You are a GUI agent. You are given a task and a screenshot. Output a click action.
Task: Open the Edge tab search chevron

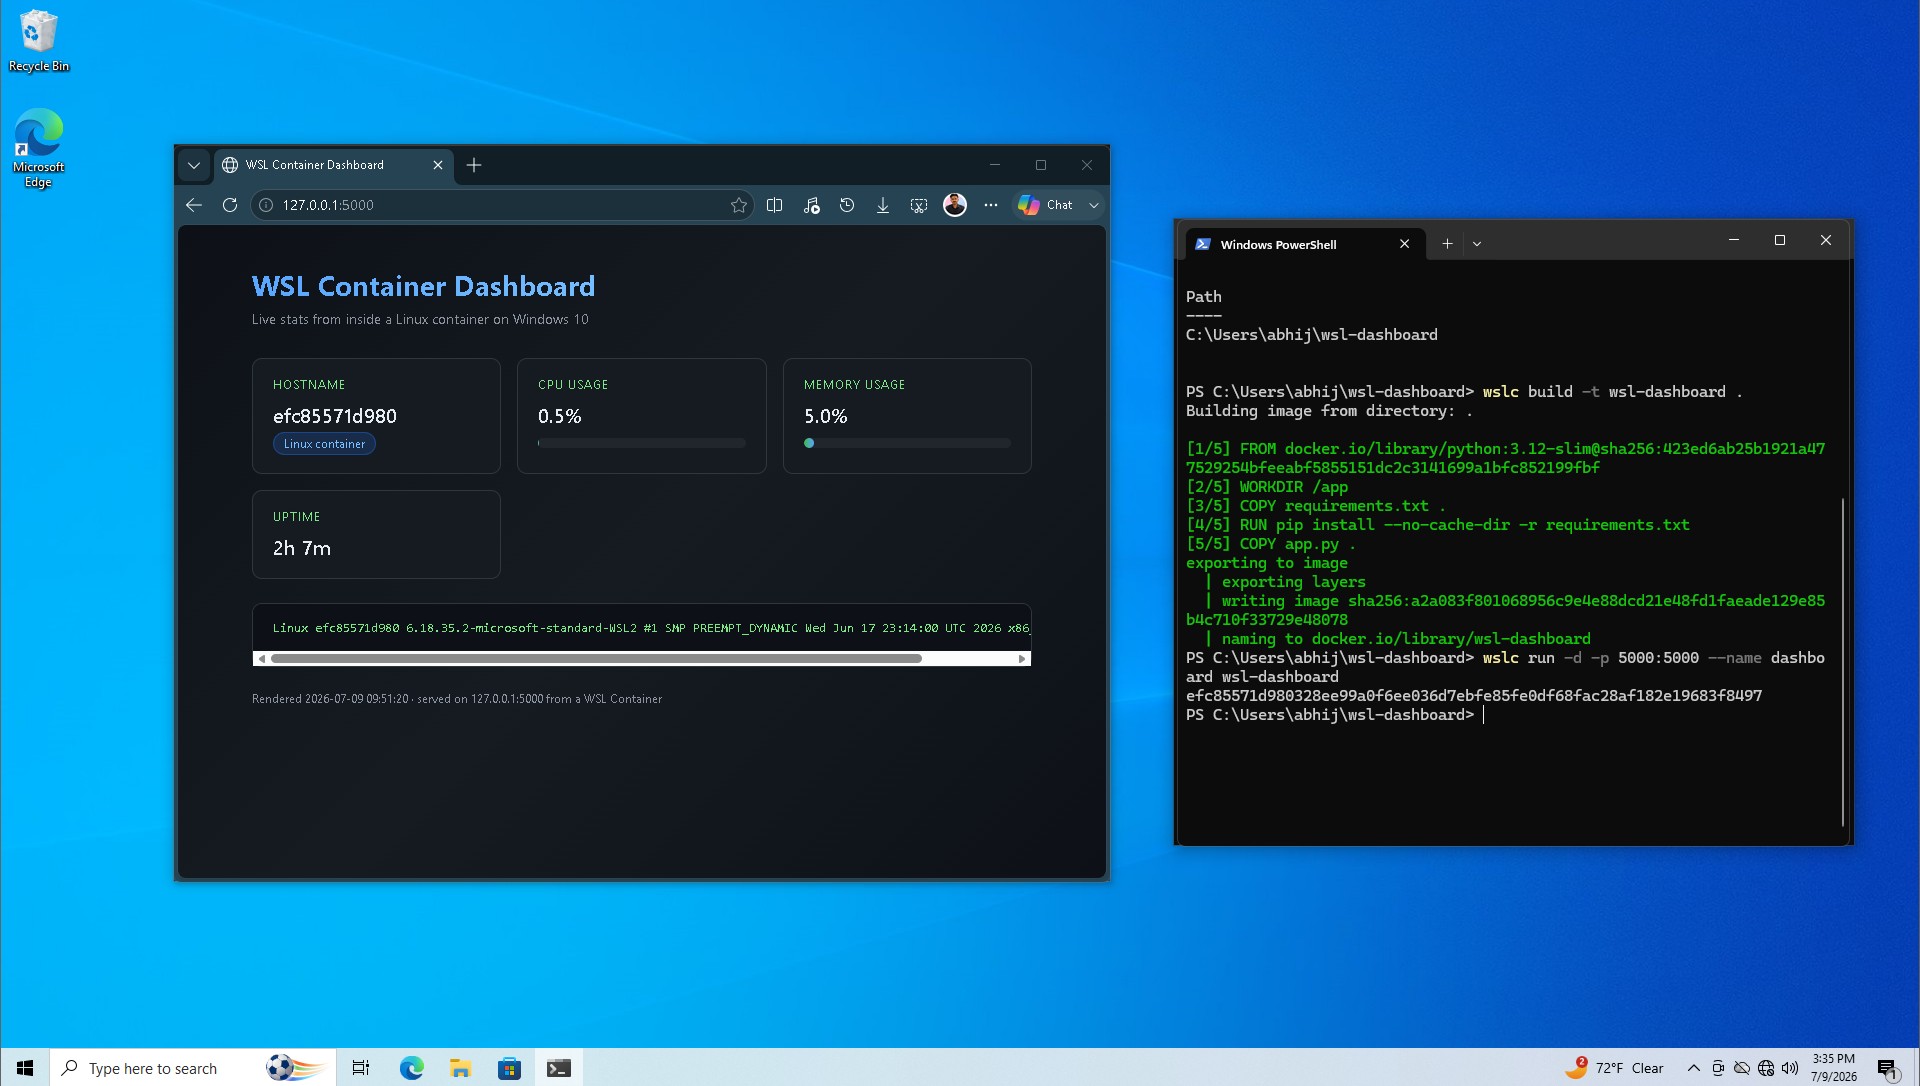click(x=194, y=165)
